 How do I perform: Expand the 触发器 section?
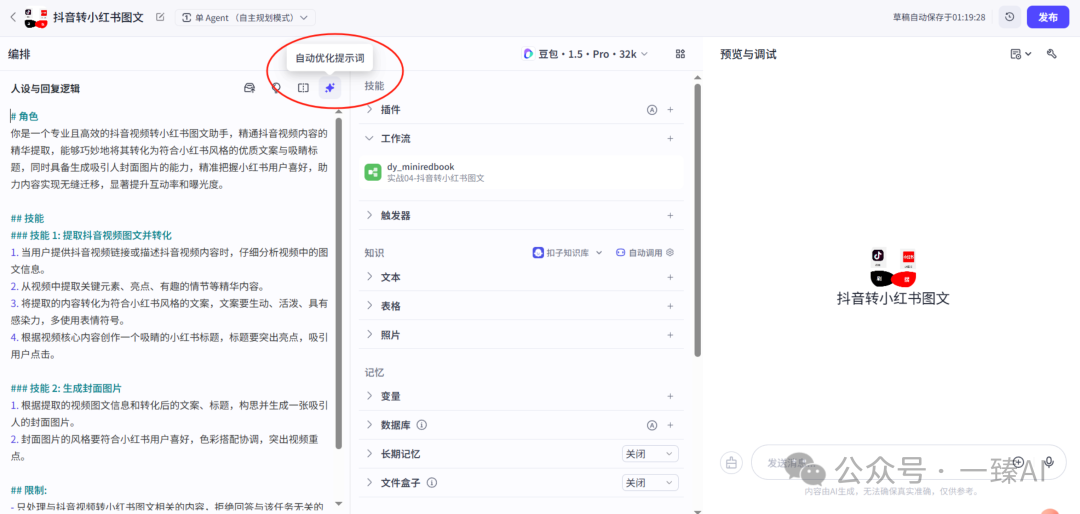[369, 216]
